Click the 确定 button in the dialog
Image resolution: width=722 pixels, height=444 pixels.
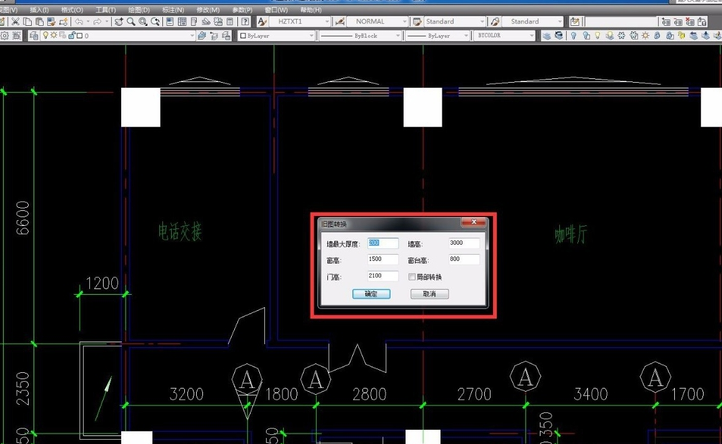(x=371, y=294)
